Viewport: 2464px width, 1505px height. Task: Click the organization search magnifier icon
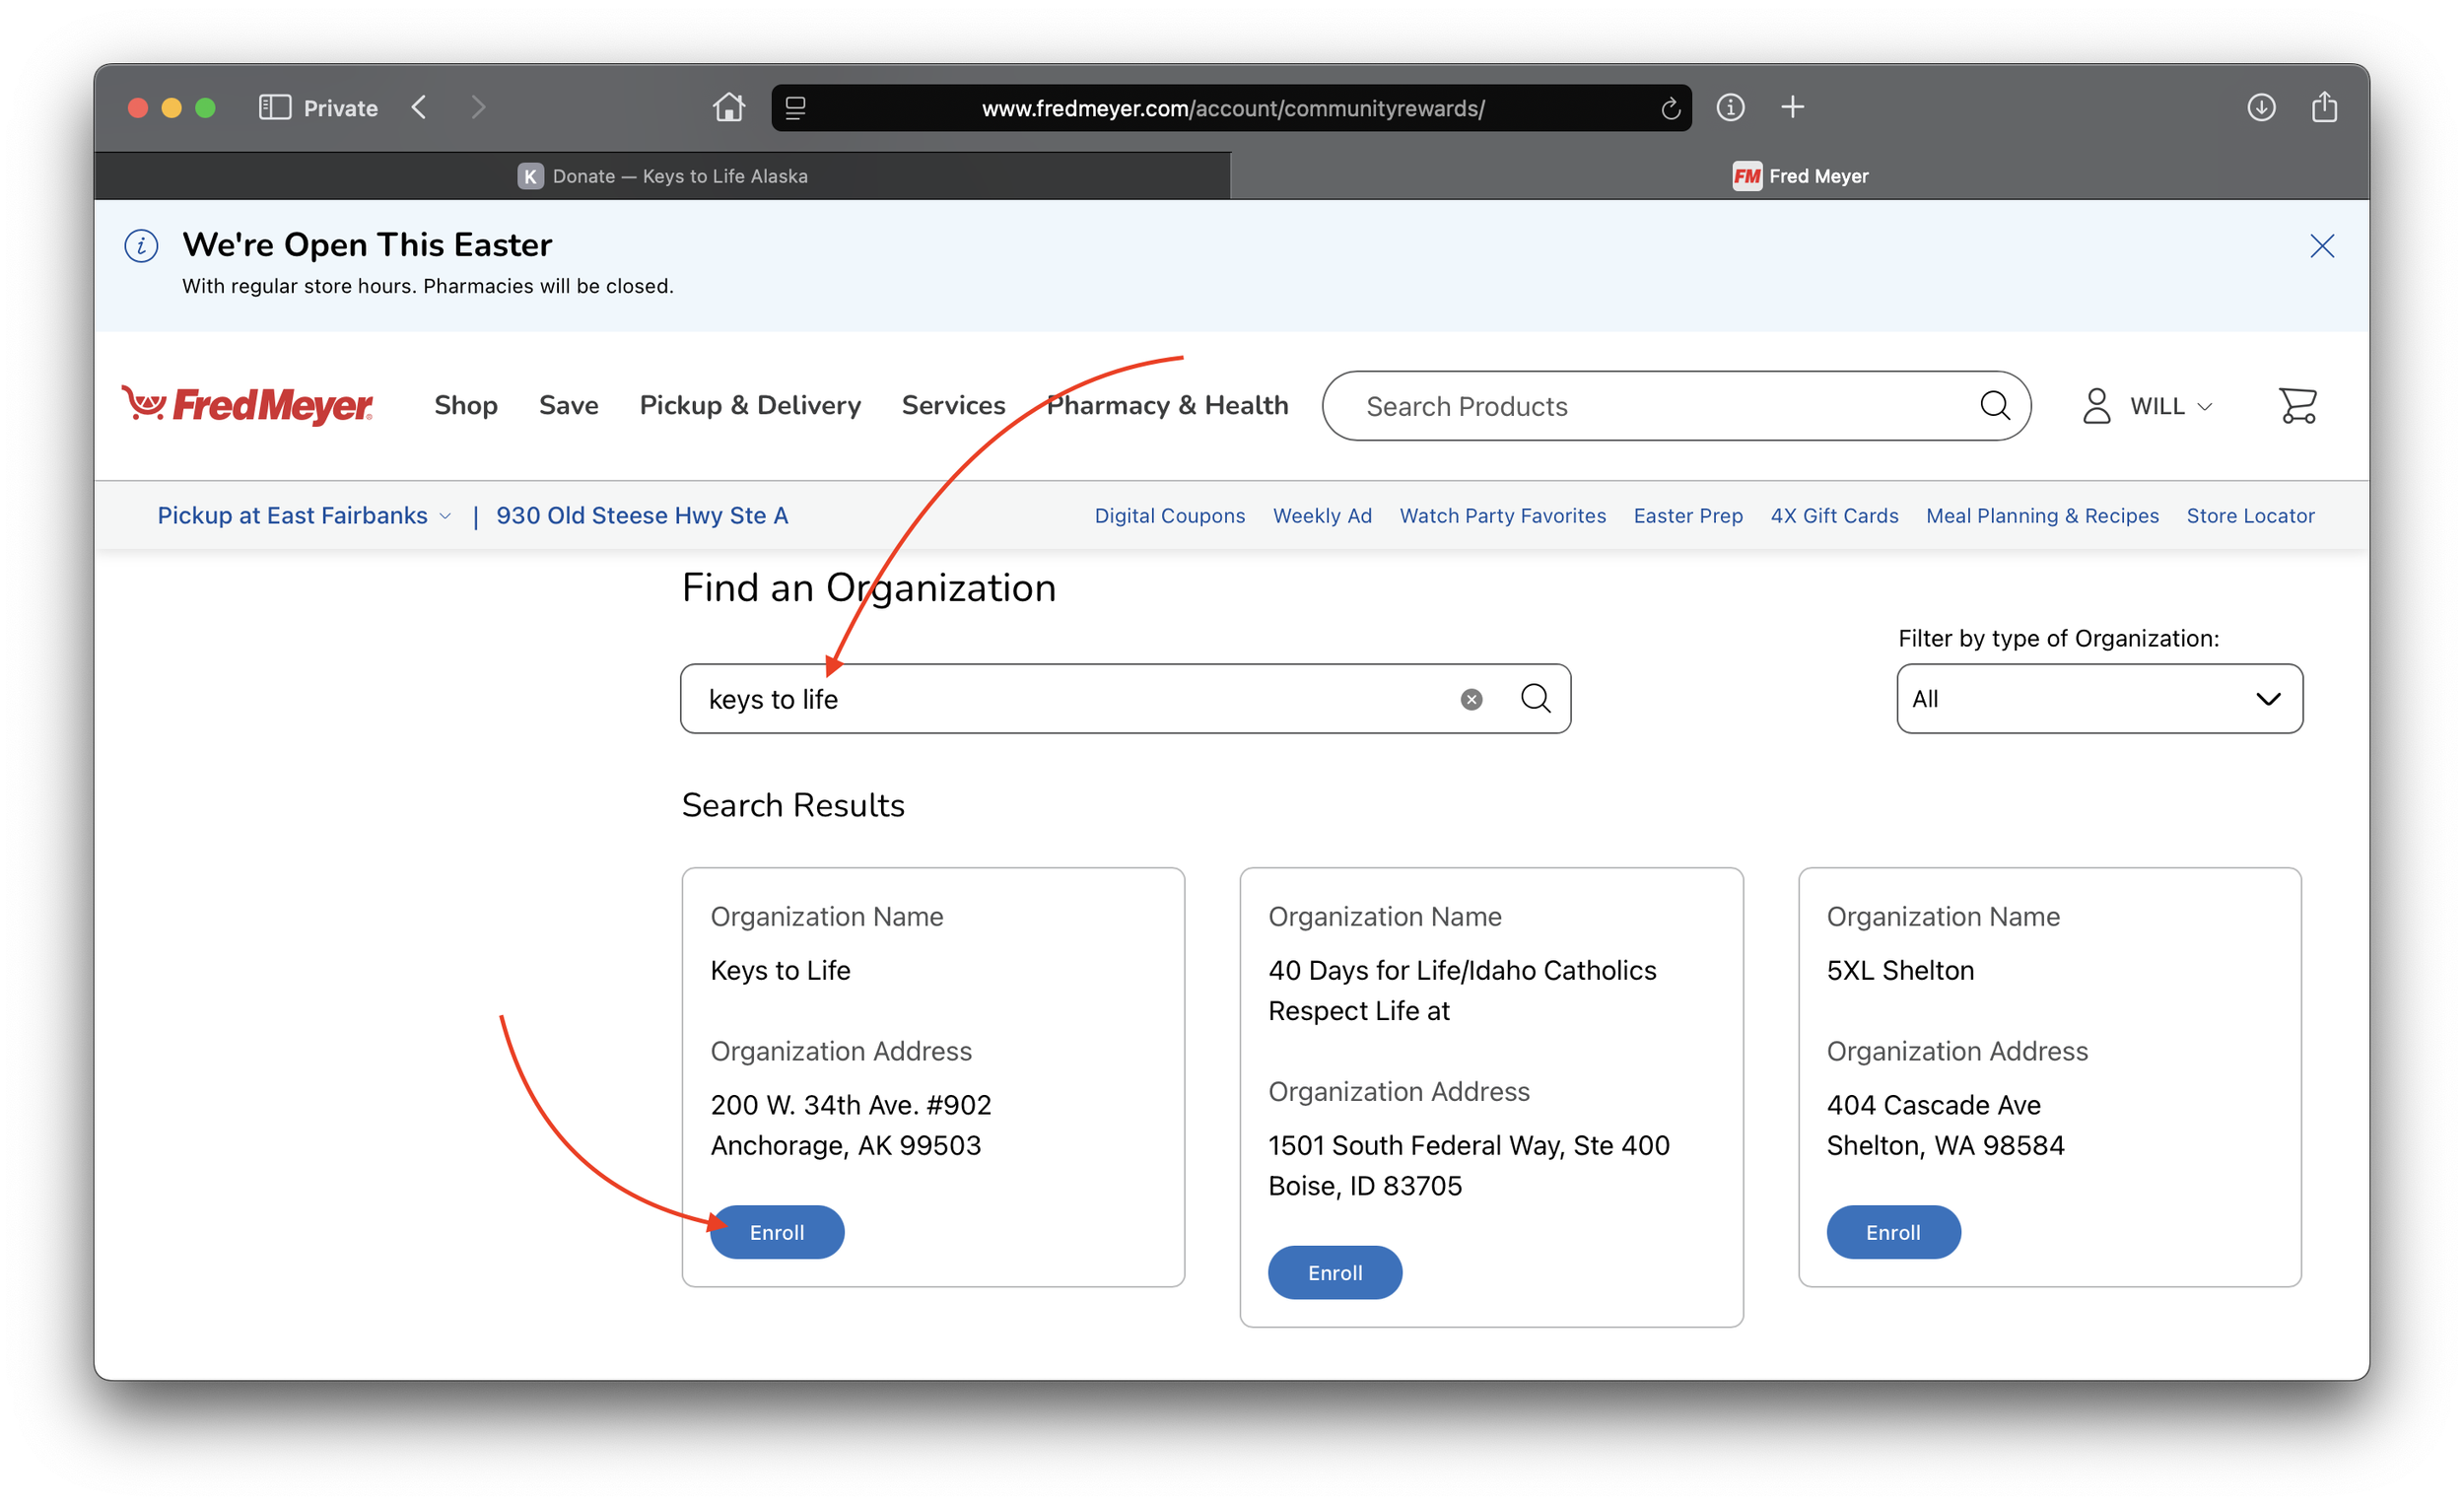click(1535, 699)
